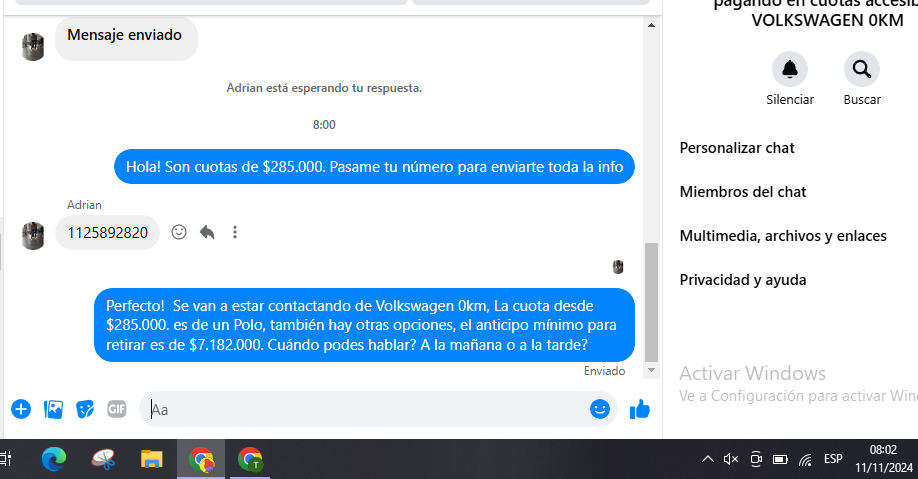Click the 8:00 timestamp
This screenshot has height=479, width=918.
pyautogui.click(x=324, y=125)
